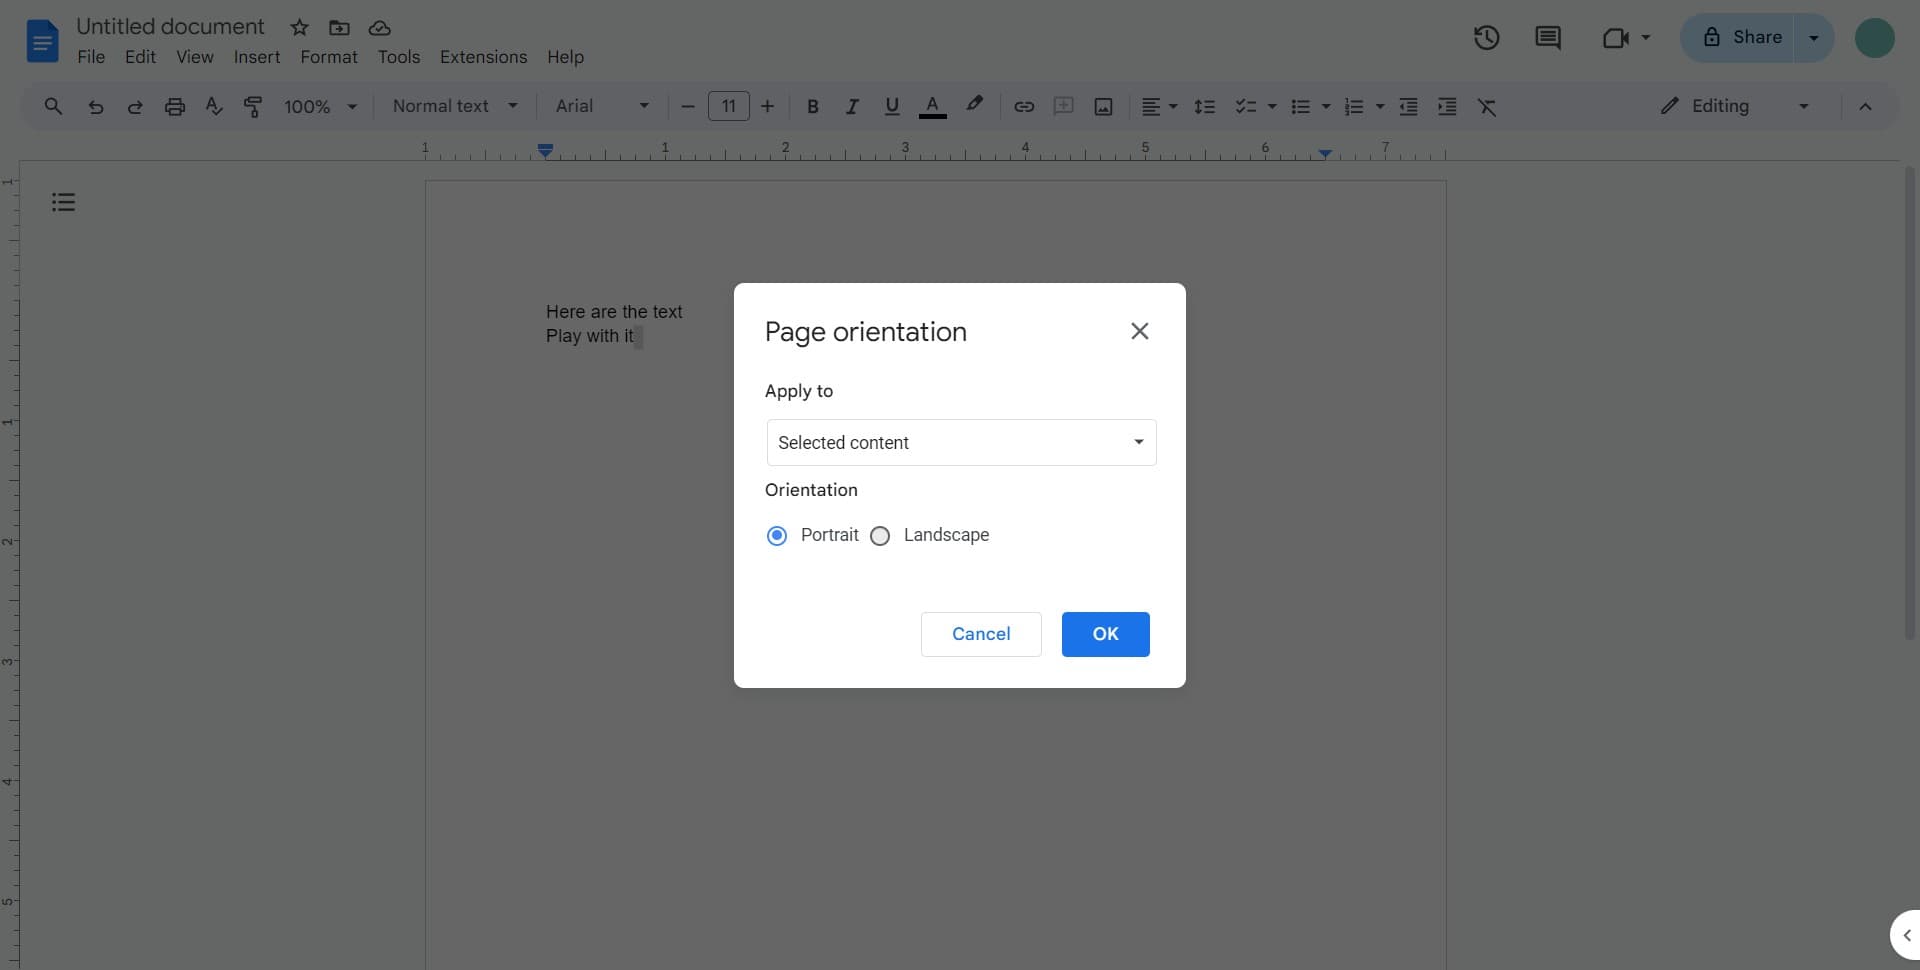Screen dimensions: 1920x970
Task: Expand the Arial font dropdown
Action: coord(602,106)
